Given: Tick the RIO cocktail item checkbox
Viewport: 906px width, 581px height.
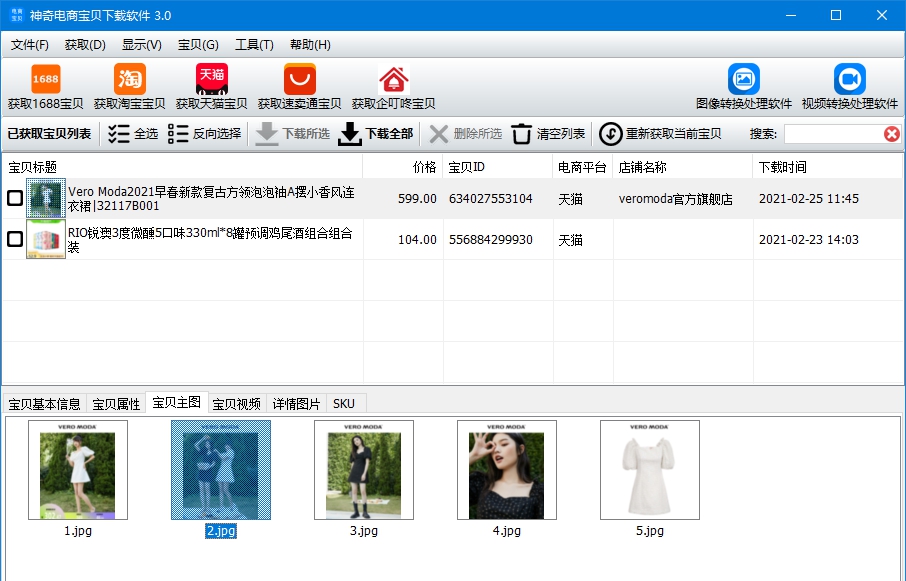Looking at the screenshot, I should point(15,239).
